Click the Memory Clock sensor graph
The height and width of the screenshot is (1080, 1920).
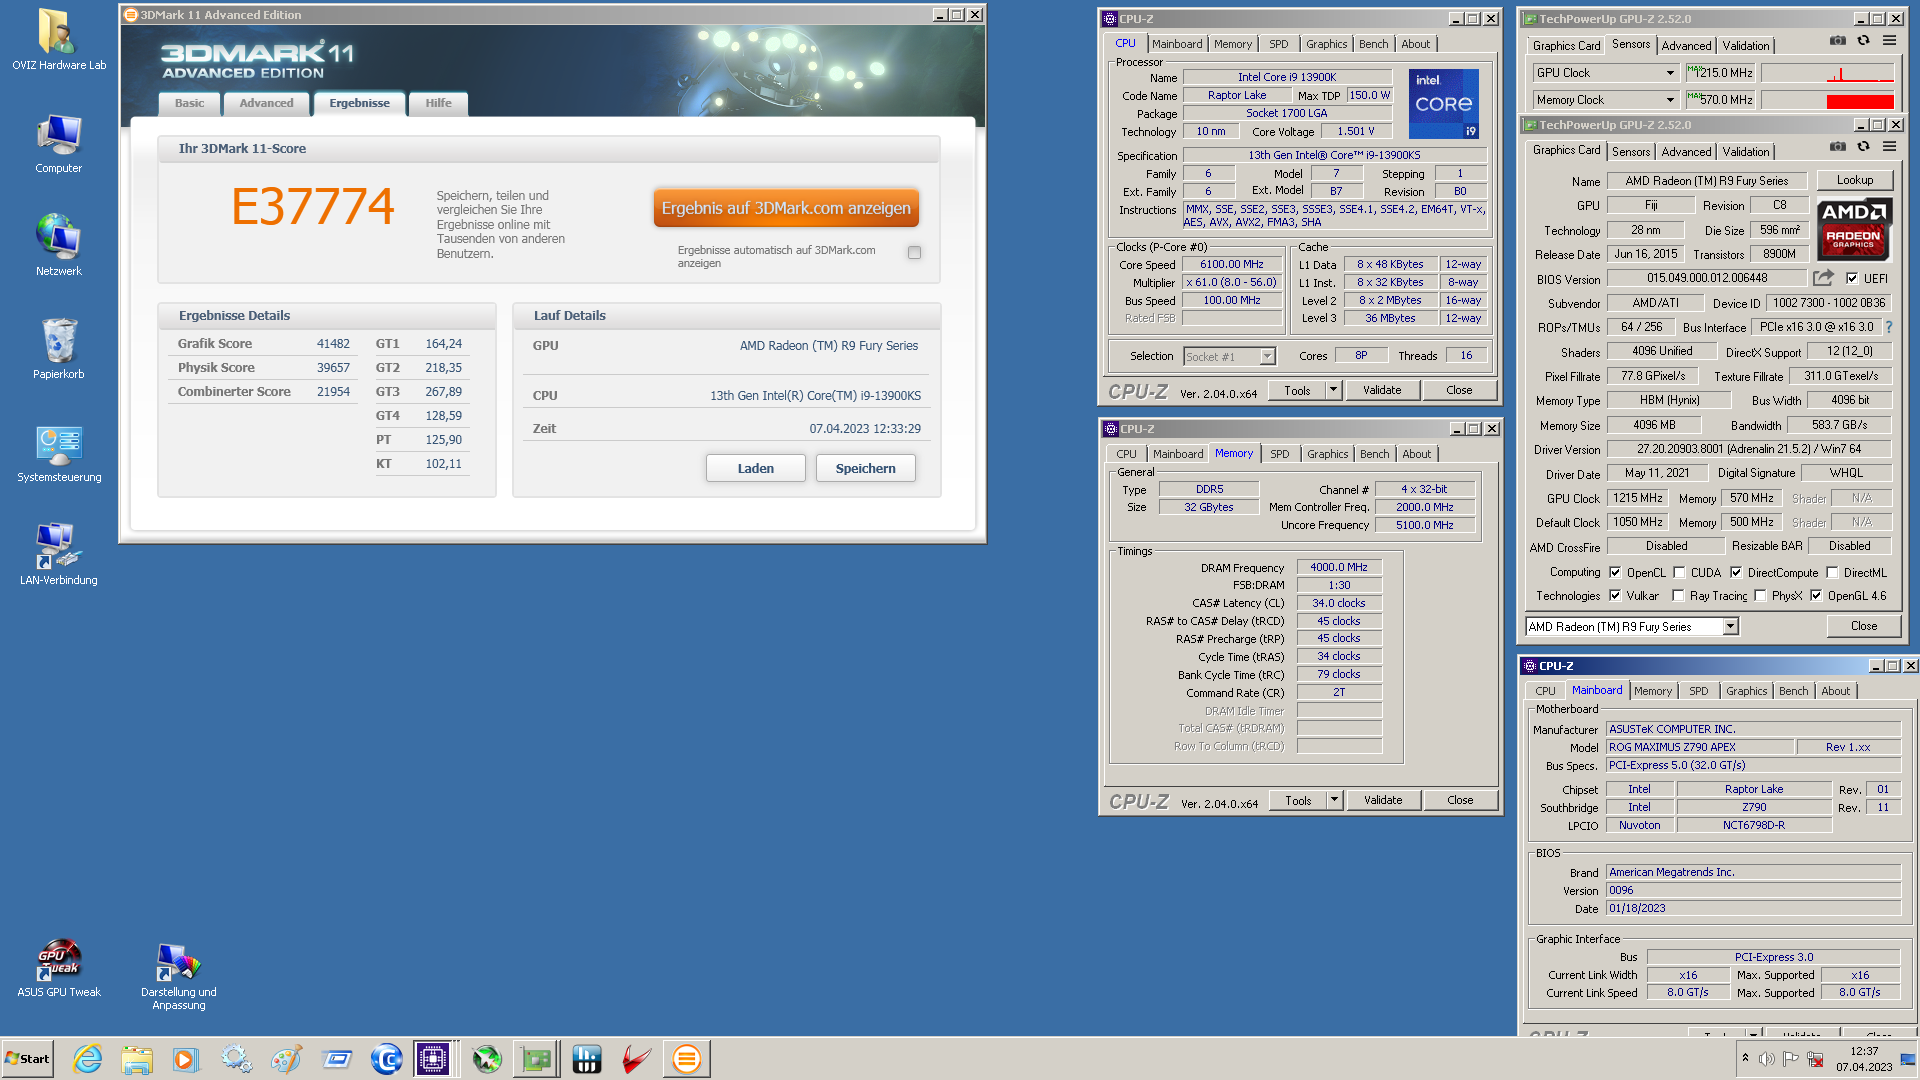tap(1827, 100)
